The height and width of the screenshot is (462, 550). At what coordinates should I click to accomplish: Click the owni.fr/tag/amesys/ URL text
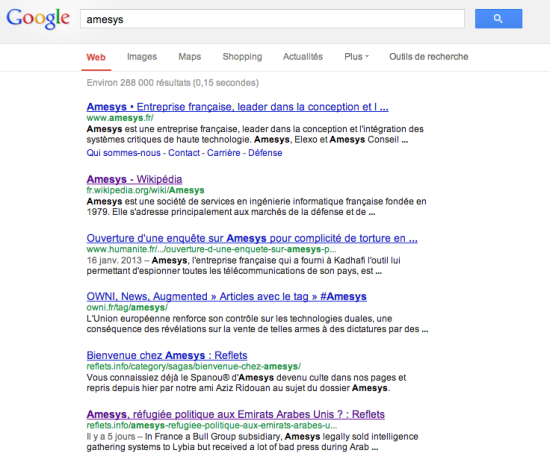pos(127,308)
